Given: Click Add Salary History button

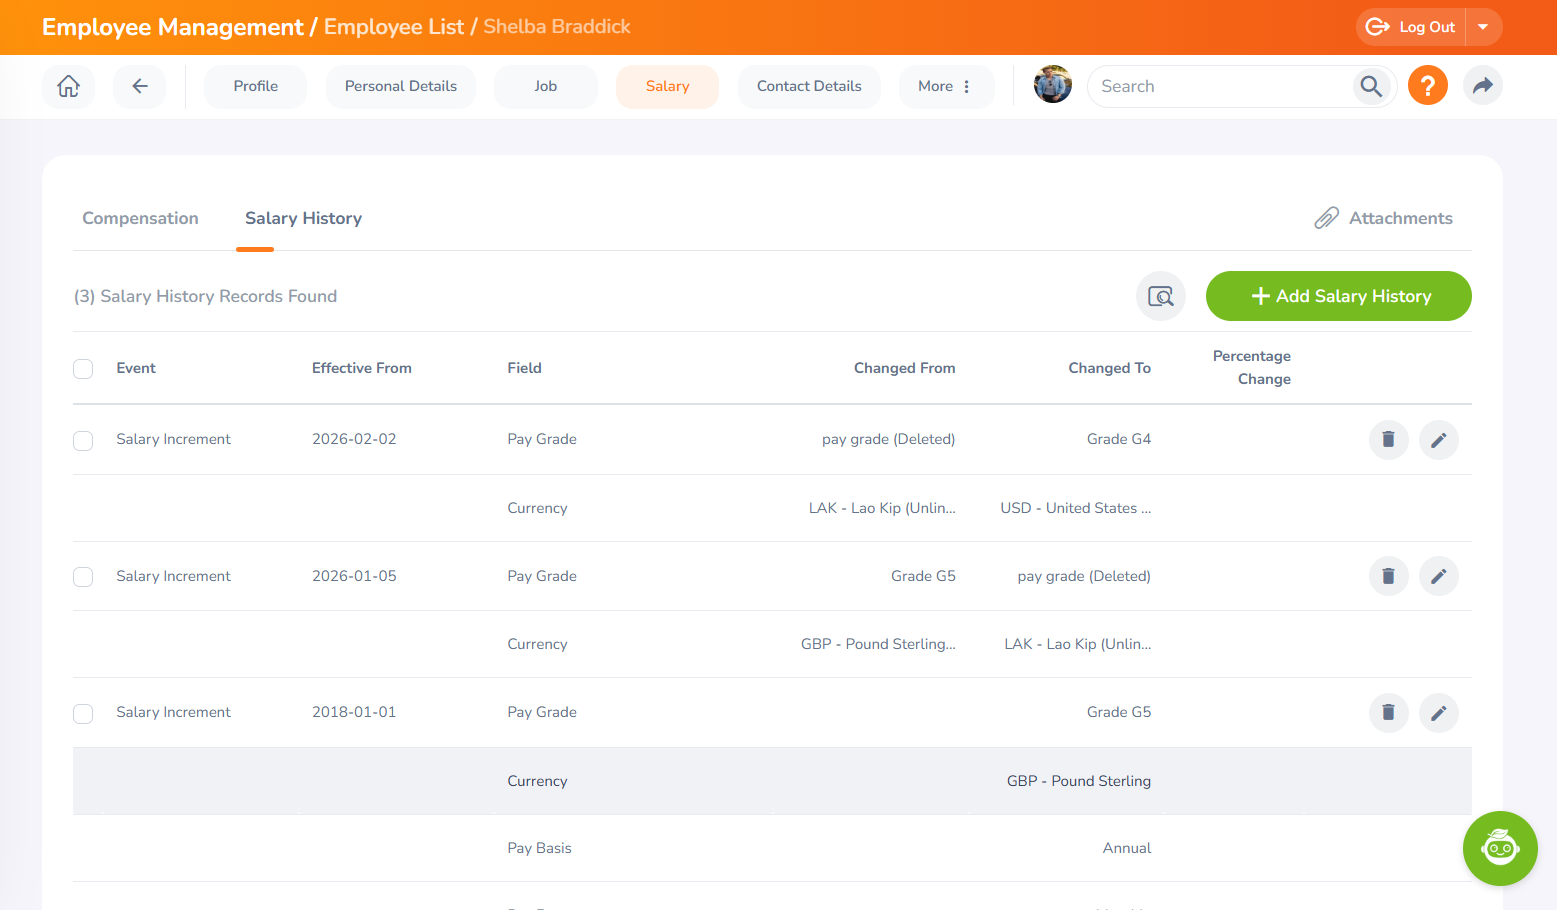Looking at the screenshot, I should [x=1338, y=296].
